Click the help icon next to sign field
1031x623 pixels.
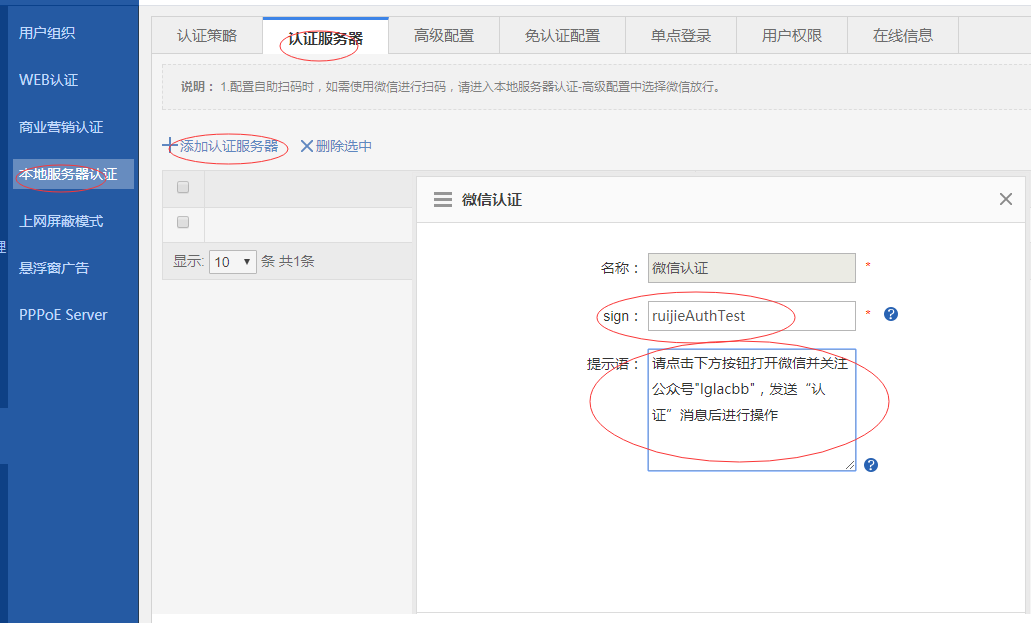tap(891, 314)
